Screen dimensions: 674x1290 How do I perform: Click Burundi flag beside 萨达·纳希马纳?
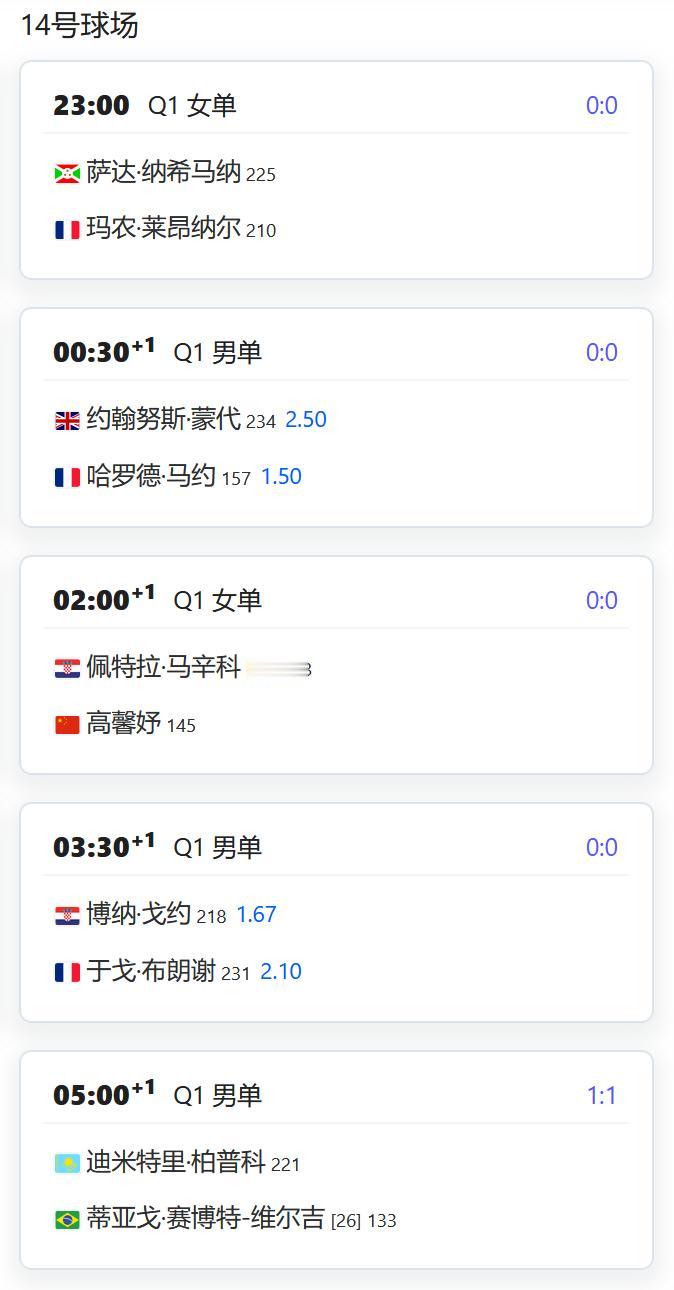pyautogui.click(x=67, y=174)
